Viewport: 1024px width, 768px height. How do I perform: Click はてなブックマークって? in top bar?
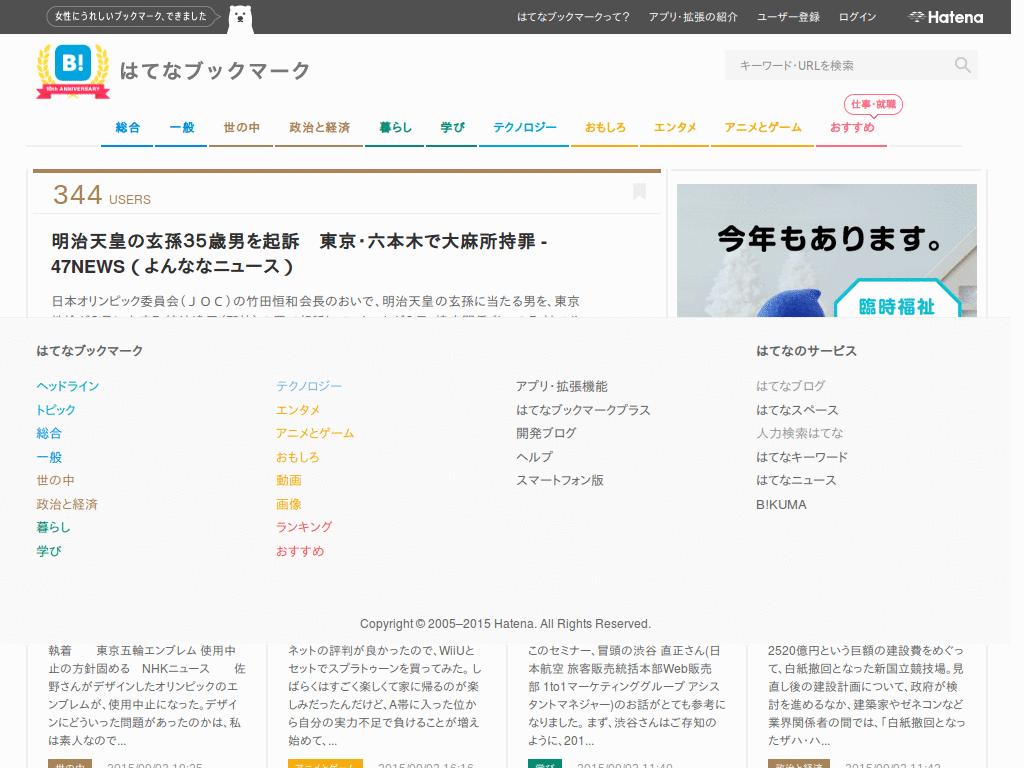(x=573, y=17)
